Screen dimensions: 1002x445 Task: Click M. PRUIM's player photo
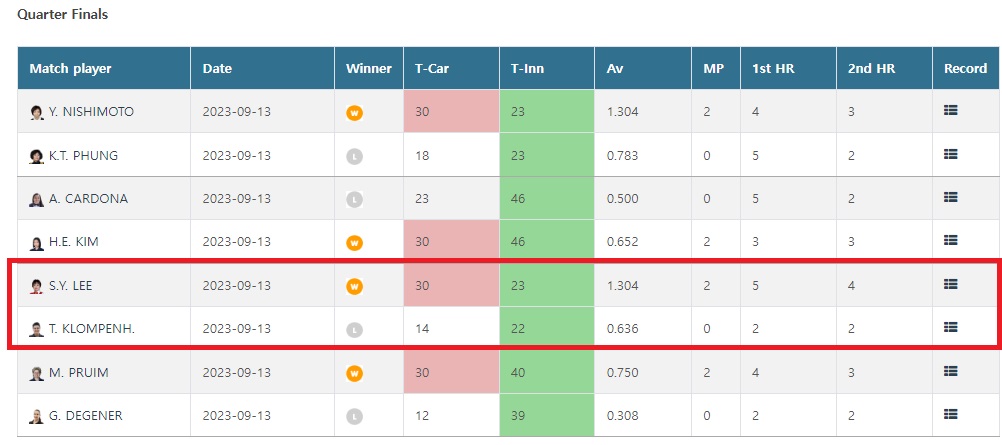(37, 373)
